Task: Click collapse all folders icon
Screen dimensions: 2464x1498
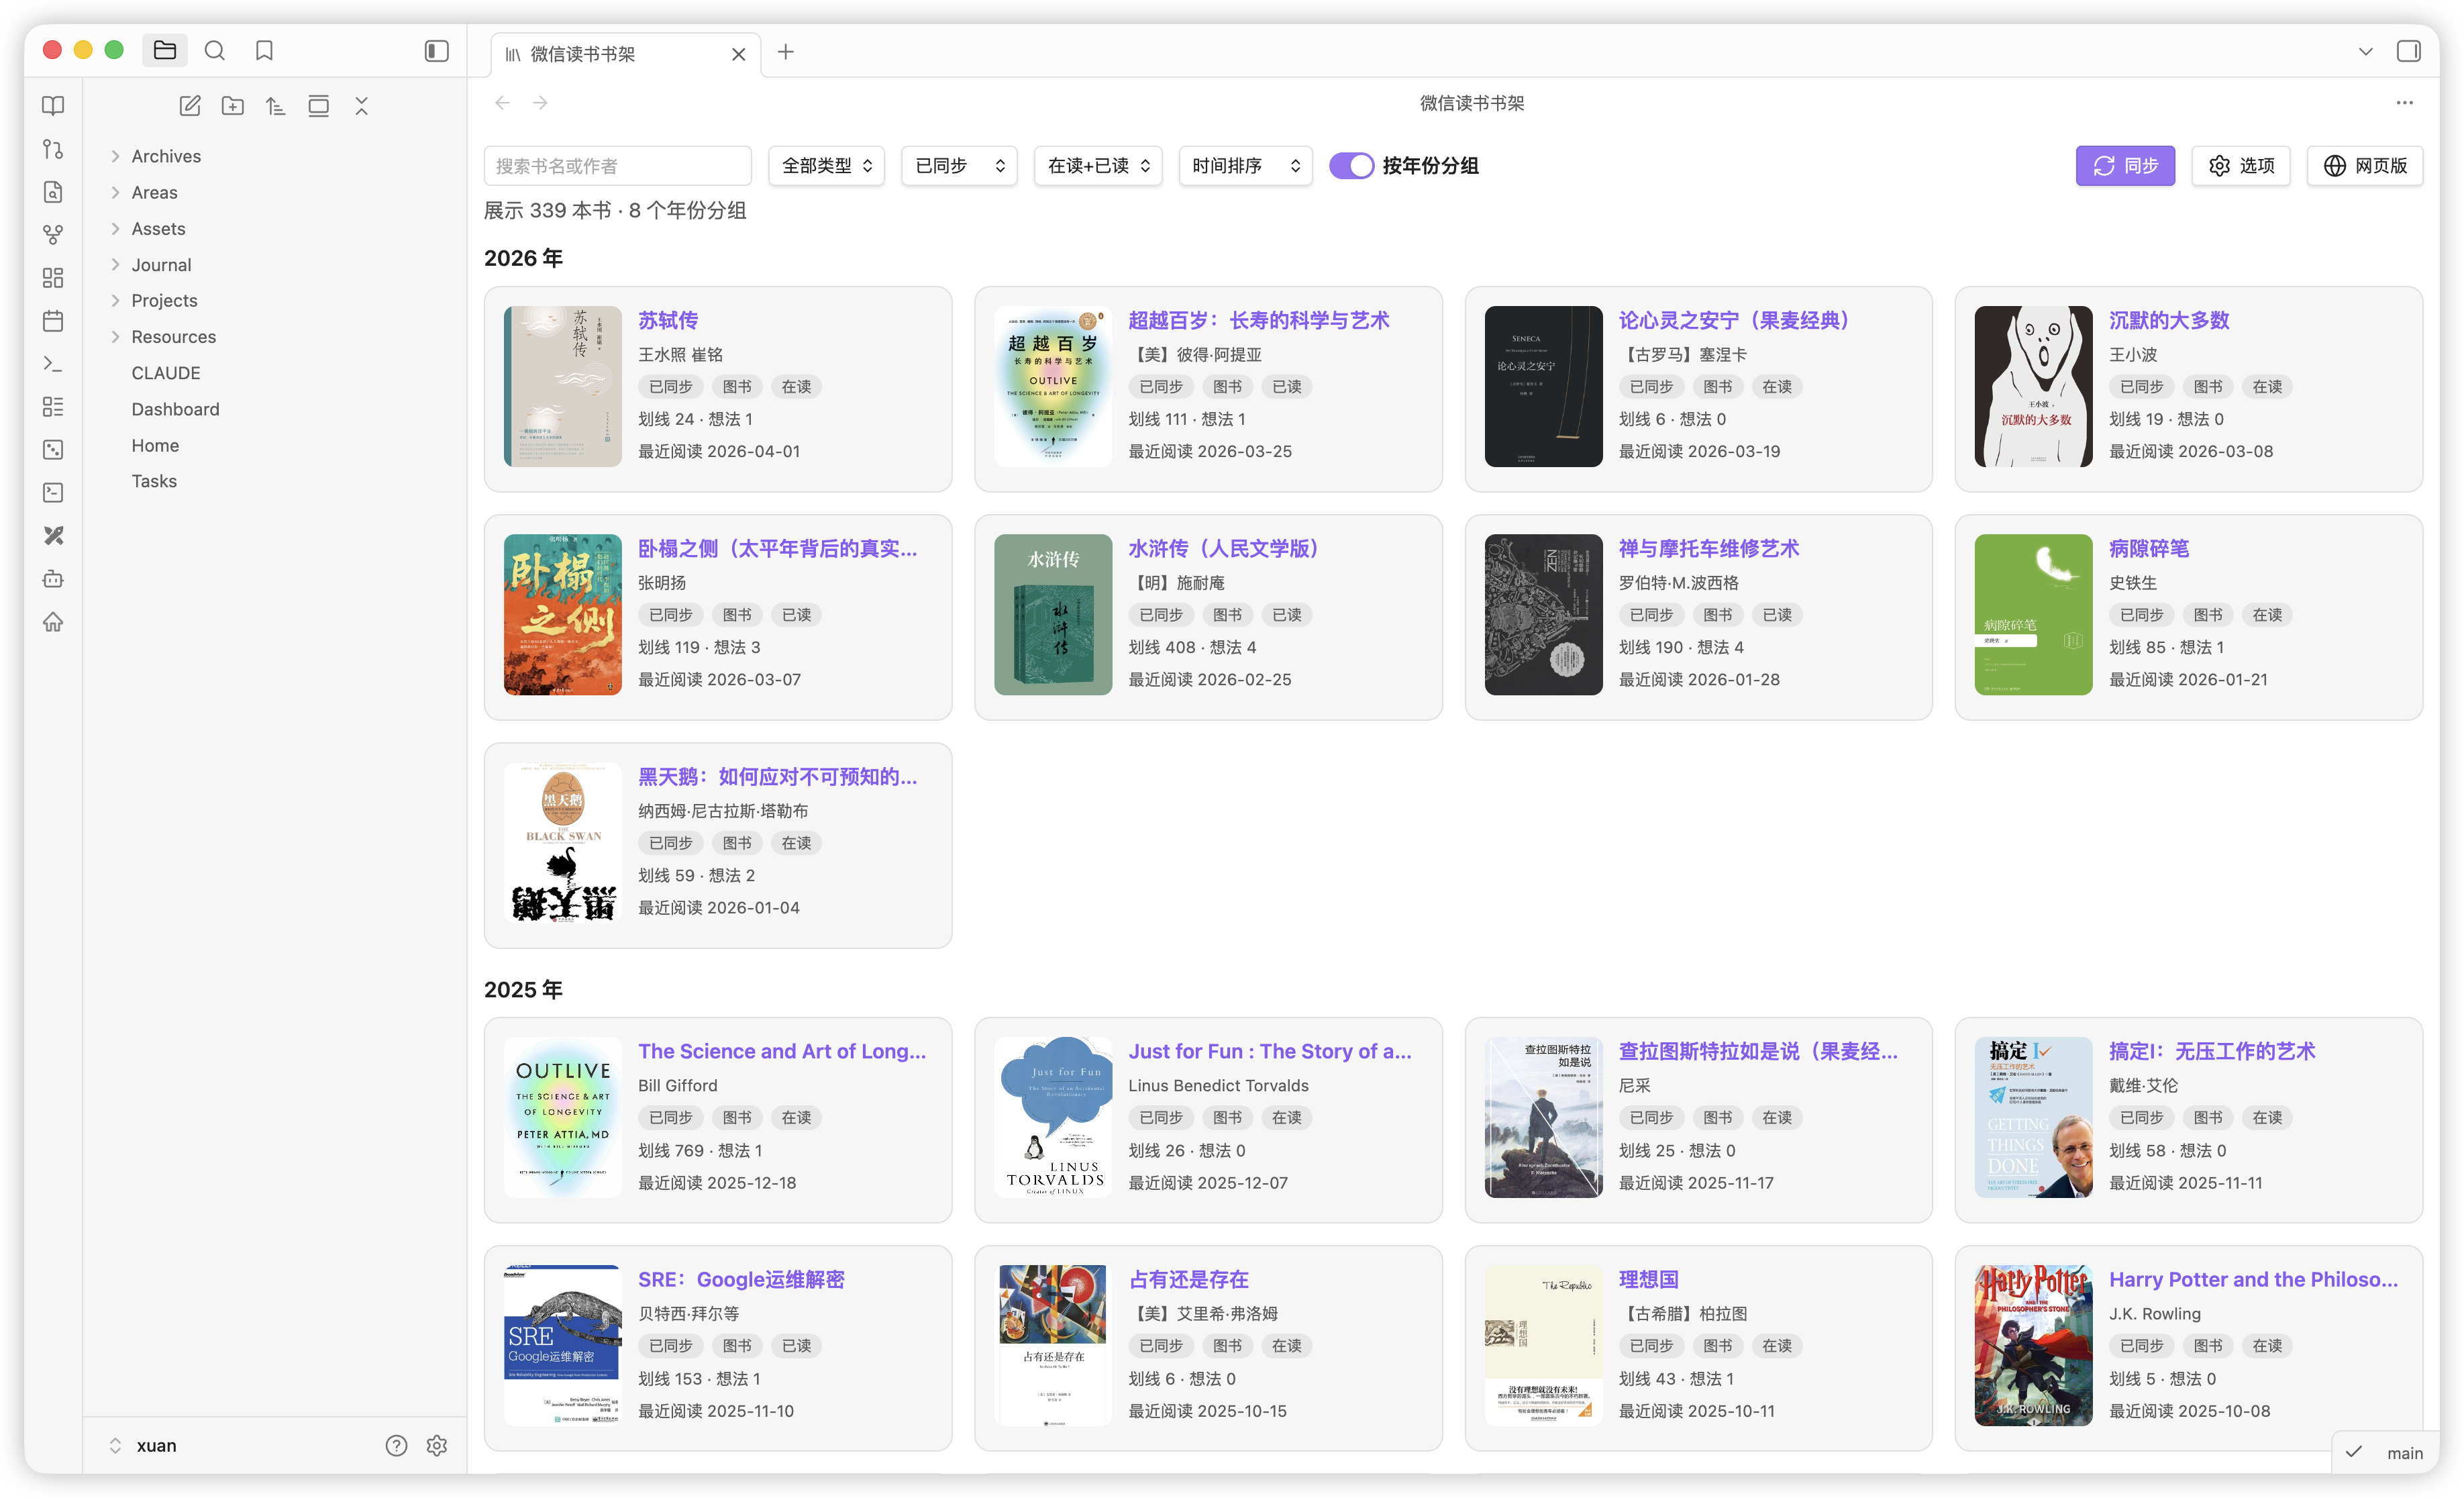Action: 361,106
